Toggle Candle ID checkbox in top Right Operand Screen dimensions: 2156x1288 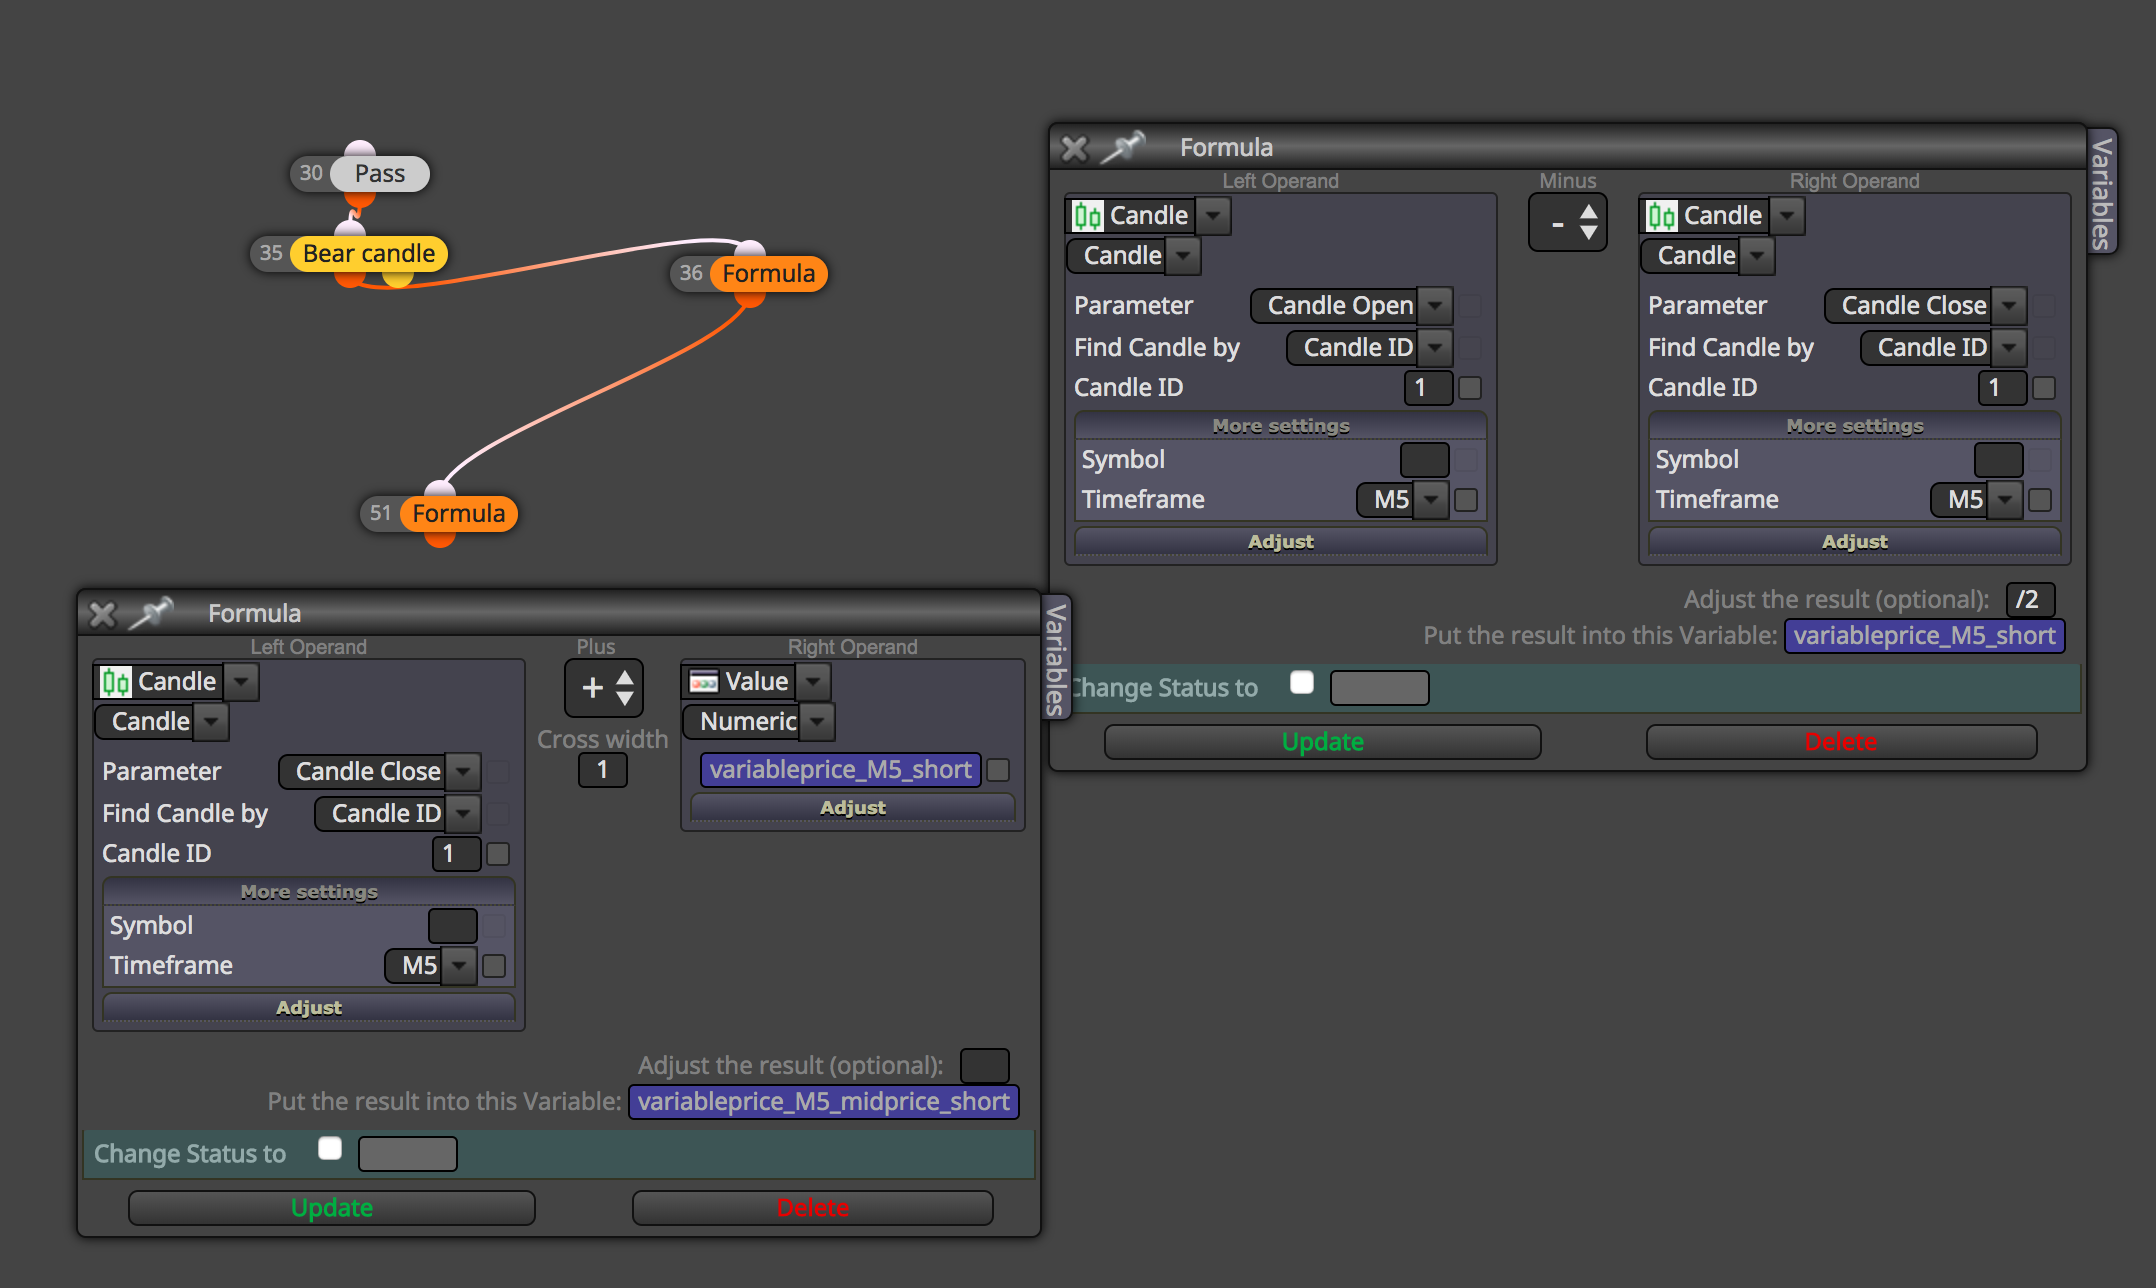coord(2044,388)
